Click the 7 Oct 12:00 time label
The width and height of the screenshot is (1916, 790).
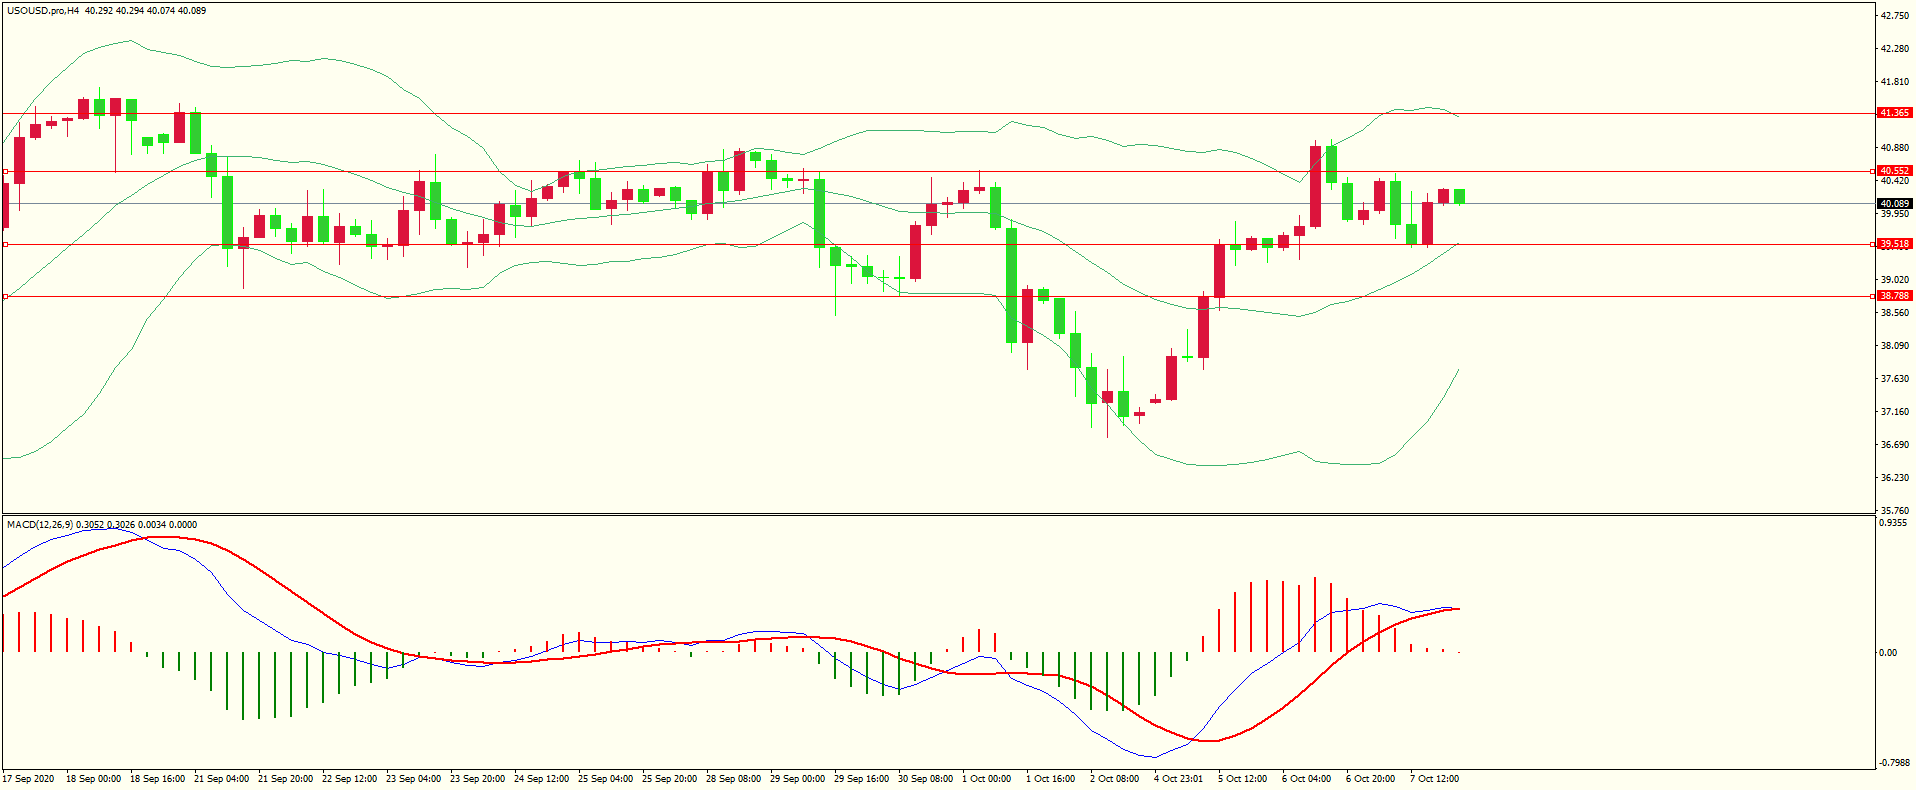1435,779
